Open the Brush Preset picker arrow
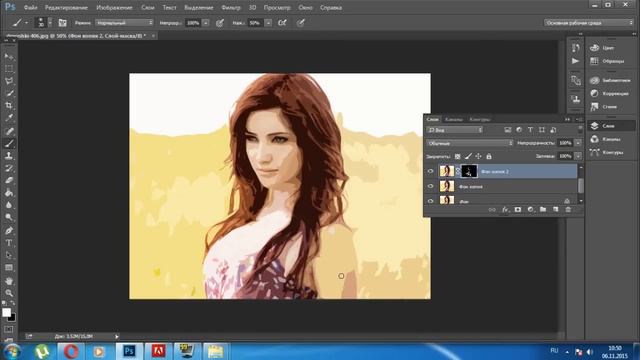The width and height of the screenshot is (640, 360). point(50,23)
